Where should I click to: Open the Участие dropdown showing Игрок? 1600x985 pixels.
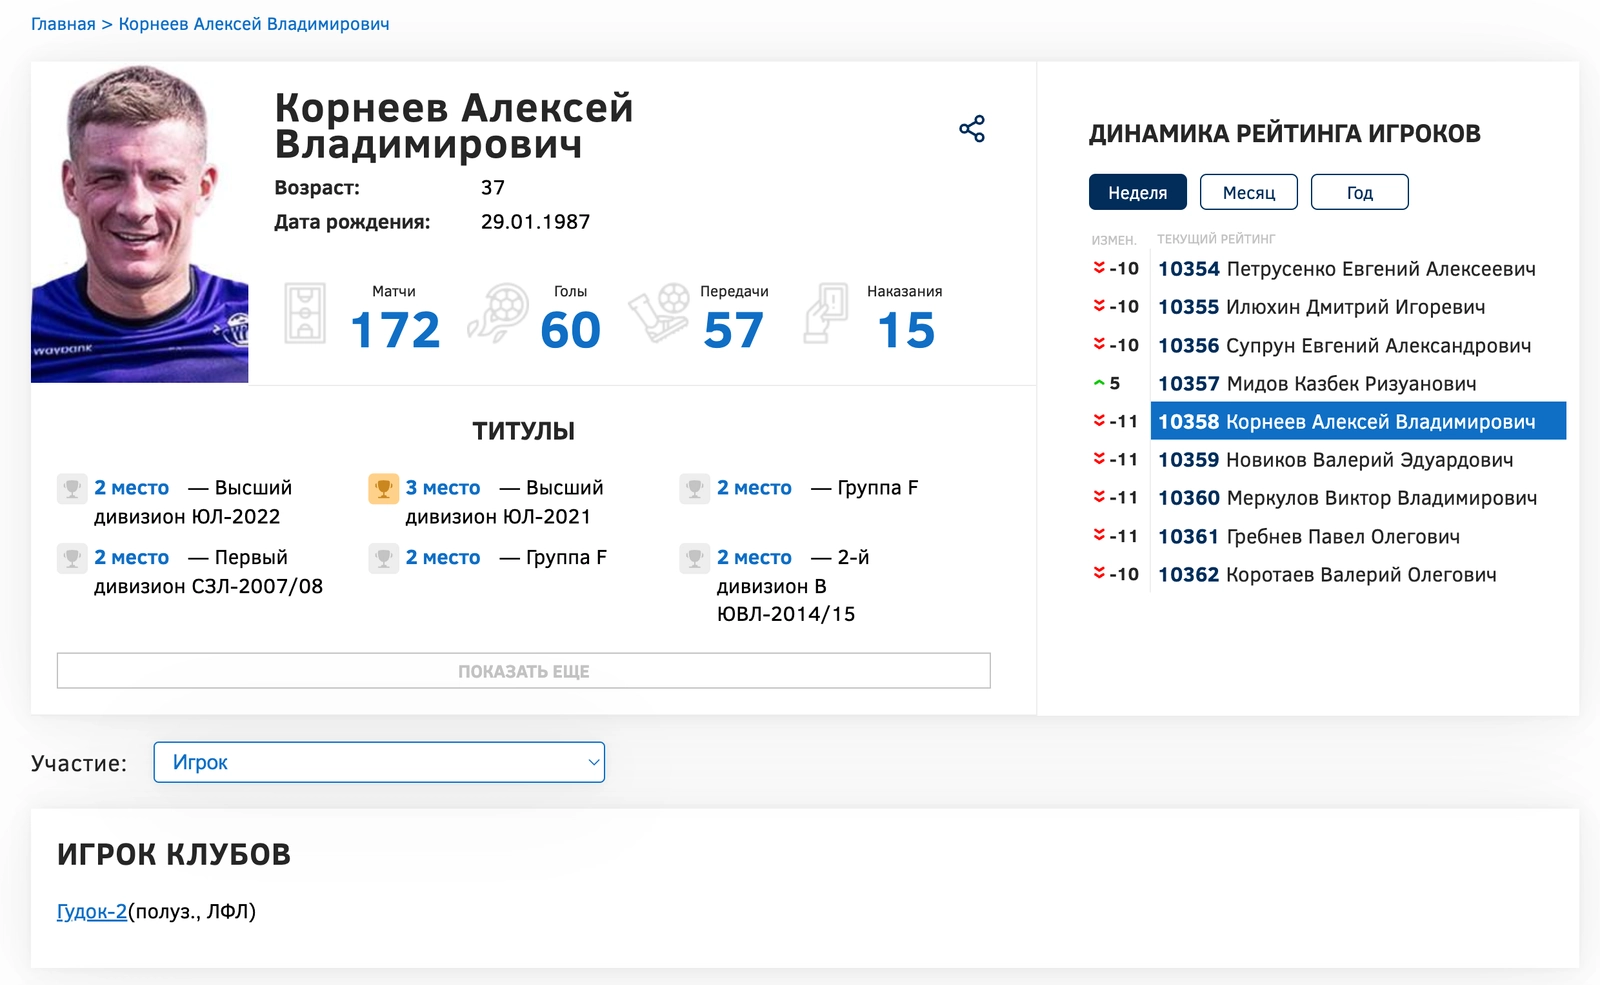point(379,762)
